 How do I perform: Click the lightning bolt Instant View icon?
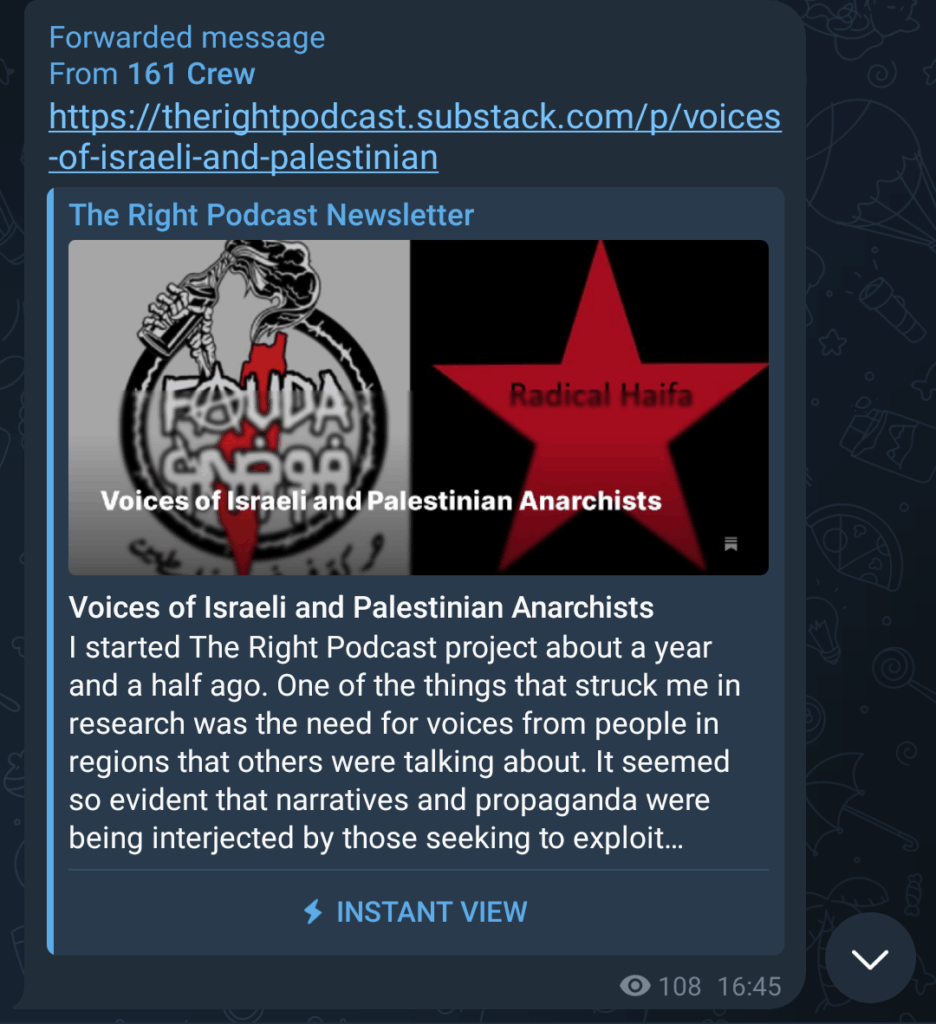314,912
